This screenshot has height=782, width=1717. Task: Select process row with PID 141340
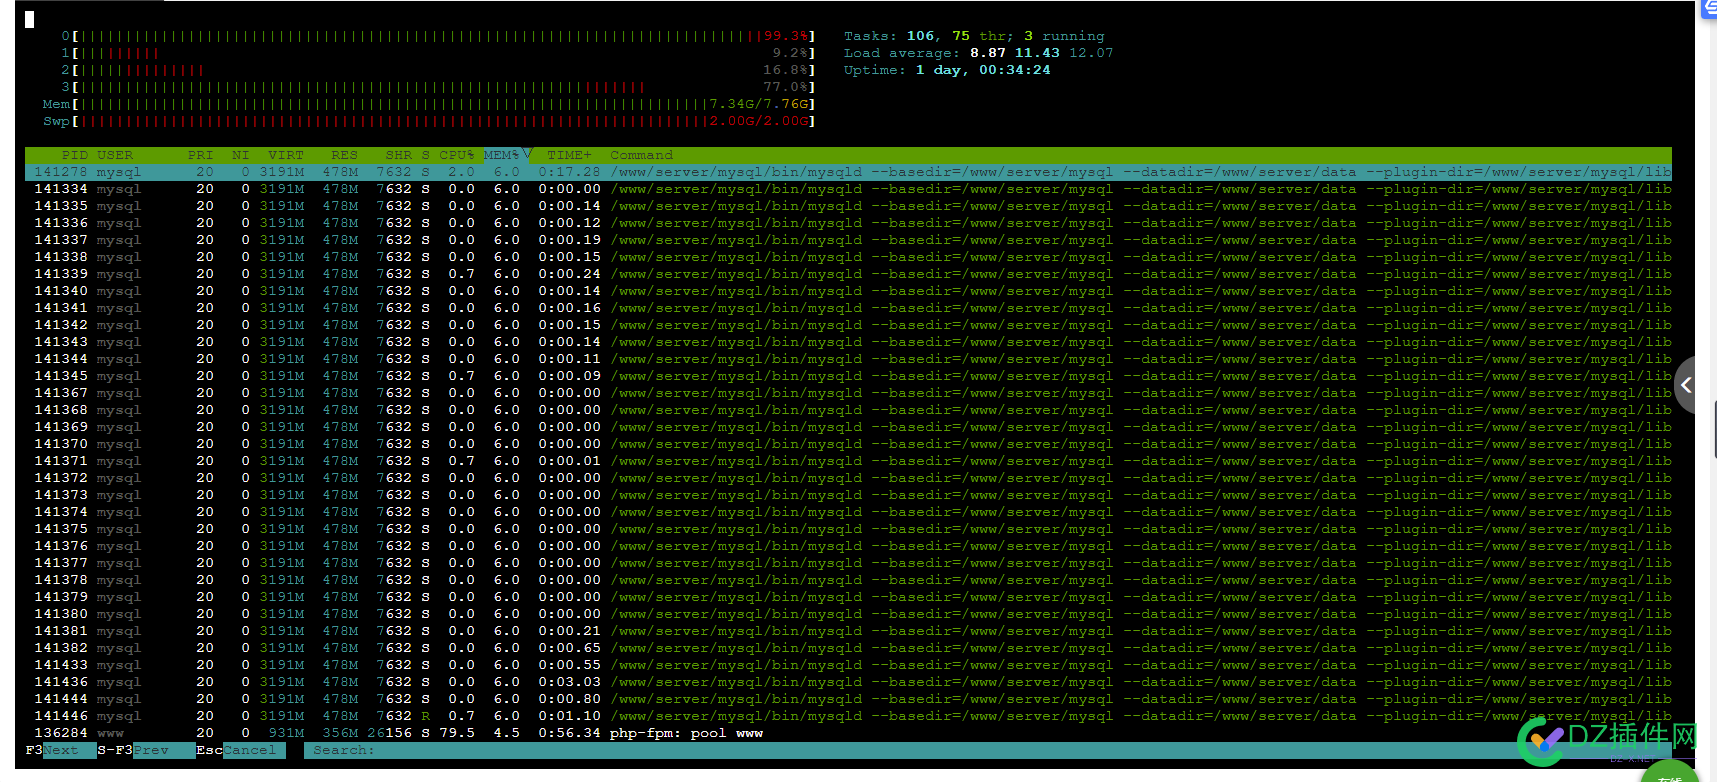point(848,291)
